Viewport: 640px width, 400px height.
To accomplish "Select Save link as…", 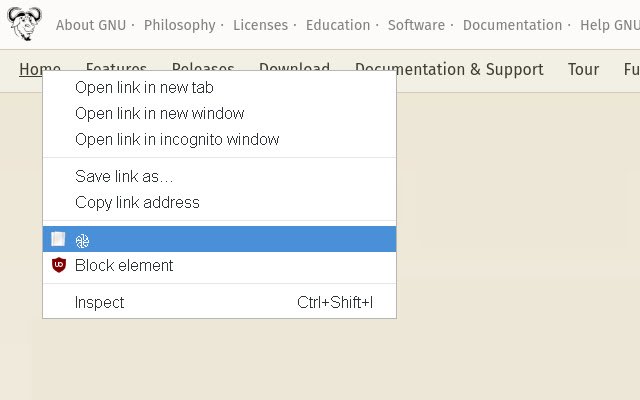I will (220, 176).
